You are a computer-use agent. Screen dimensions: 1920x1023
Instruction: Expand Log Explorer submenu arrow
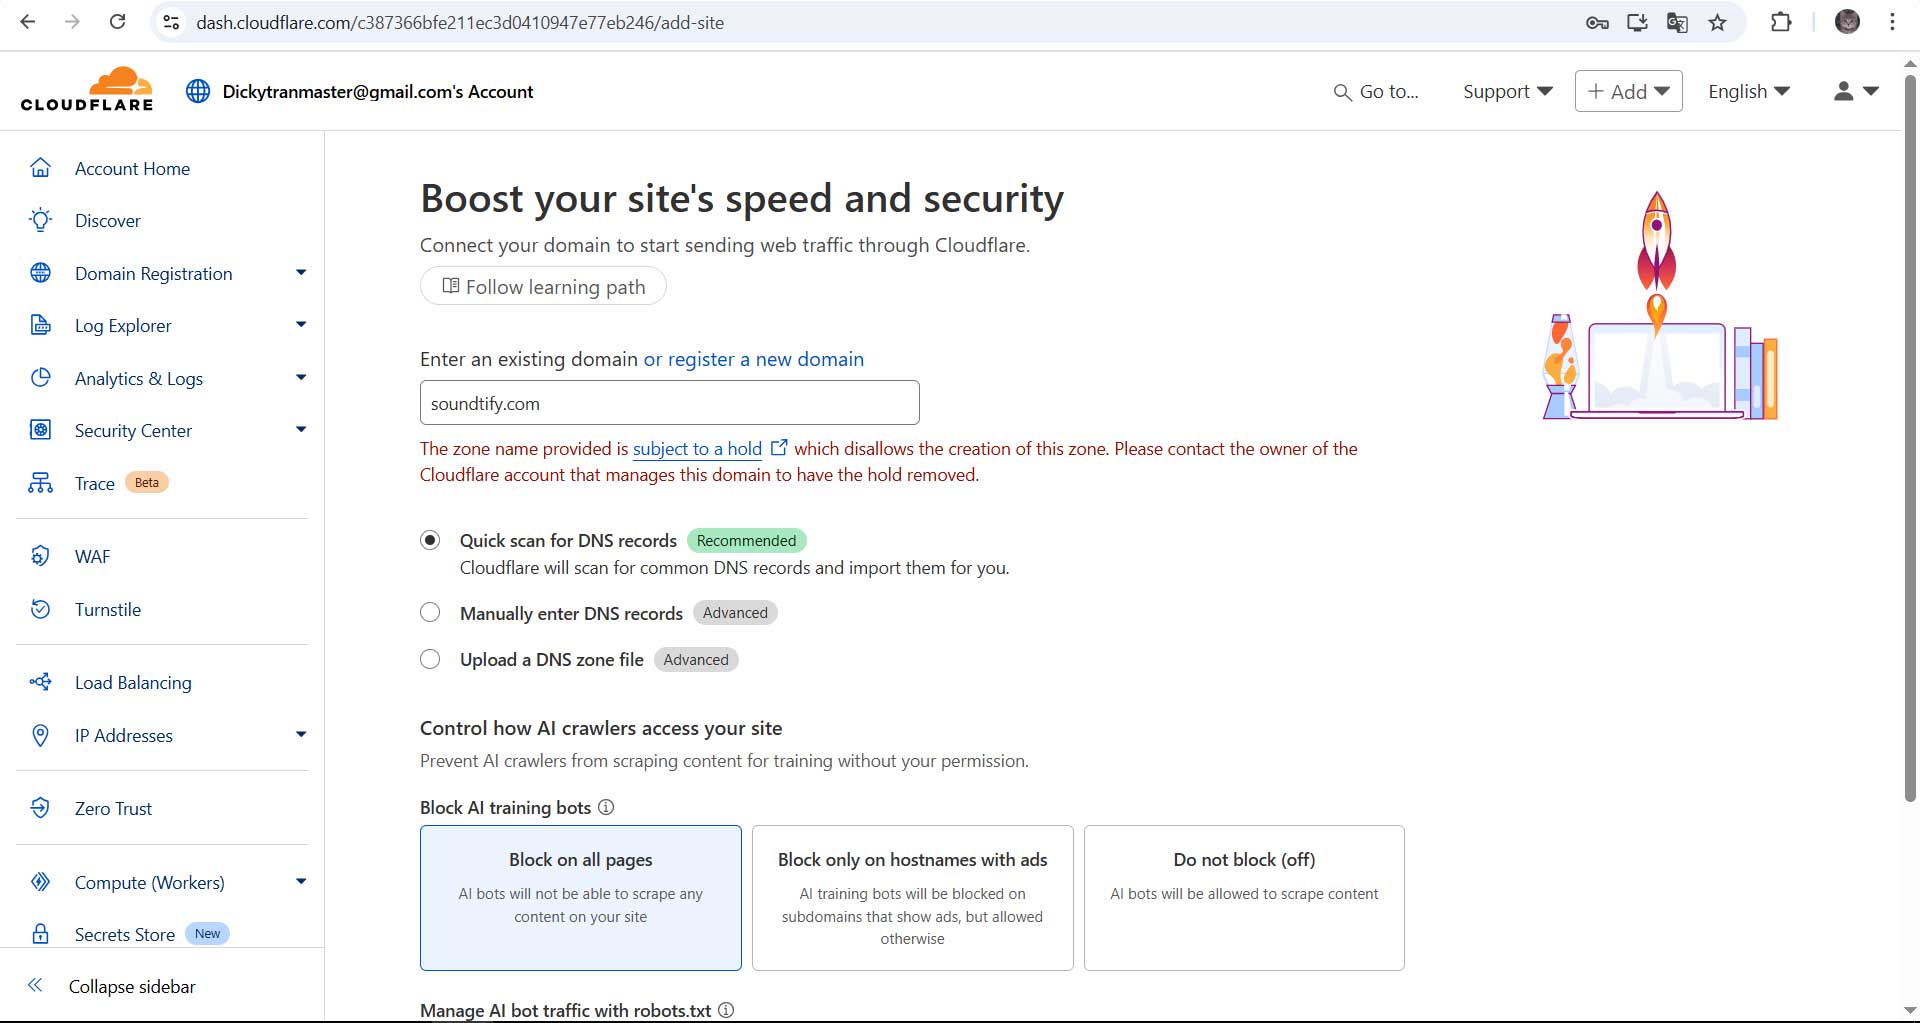pyautogui.click(x=301, y=324)
